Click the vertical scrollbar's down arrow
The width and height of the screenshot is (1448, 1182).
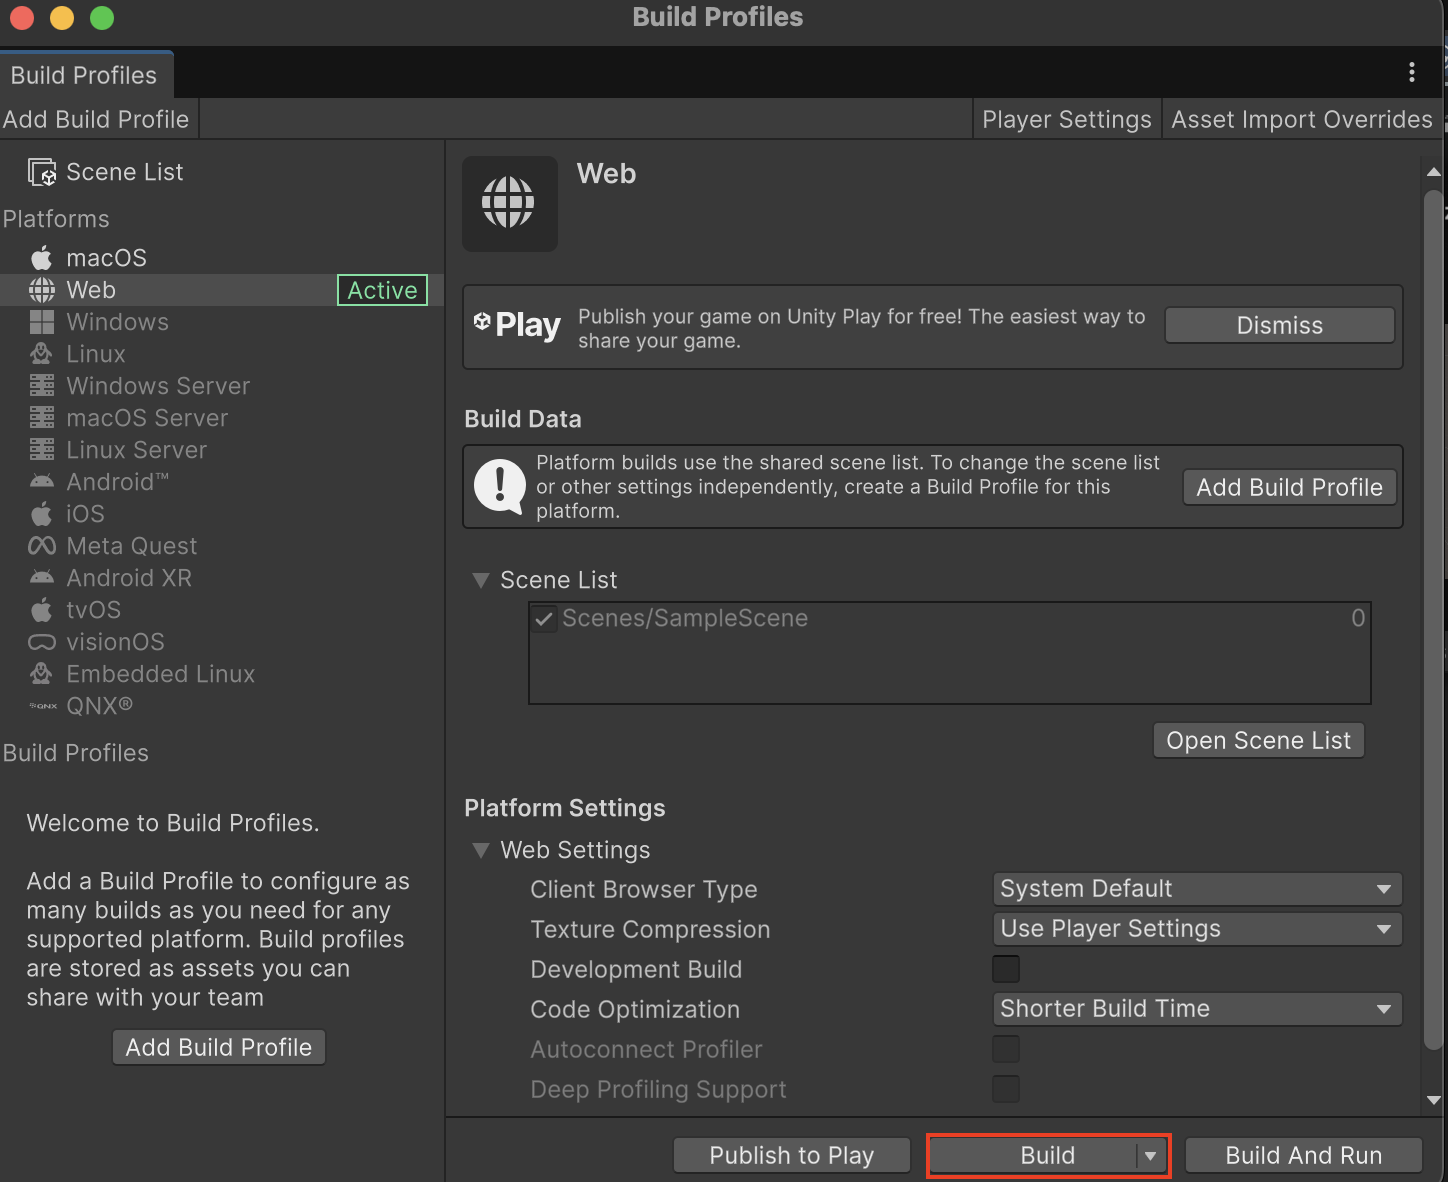click(1434, 1100)
